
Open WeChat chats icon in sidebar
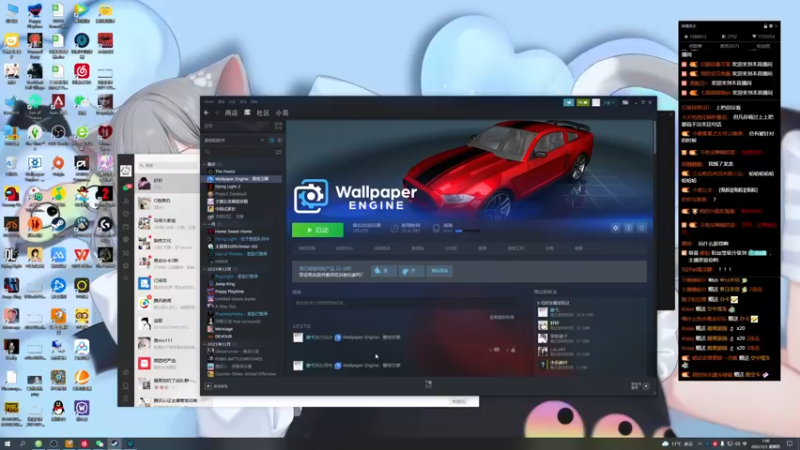point(126,188)
